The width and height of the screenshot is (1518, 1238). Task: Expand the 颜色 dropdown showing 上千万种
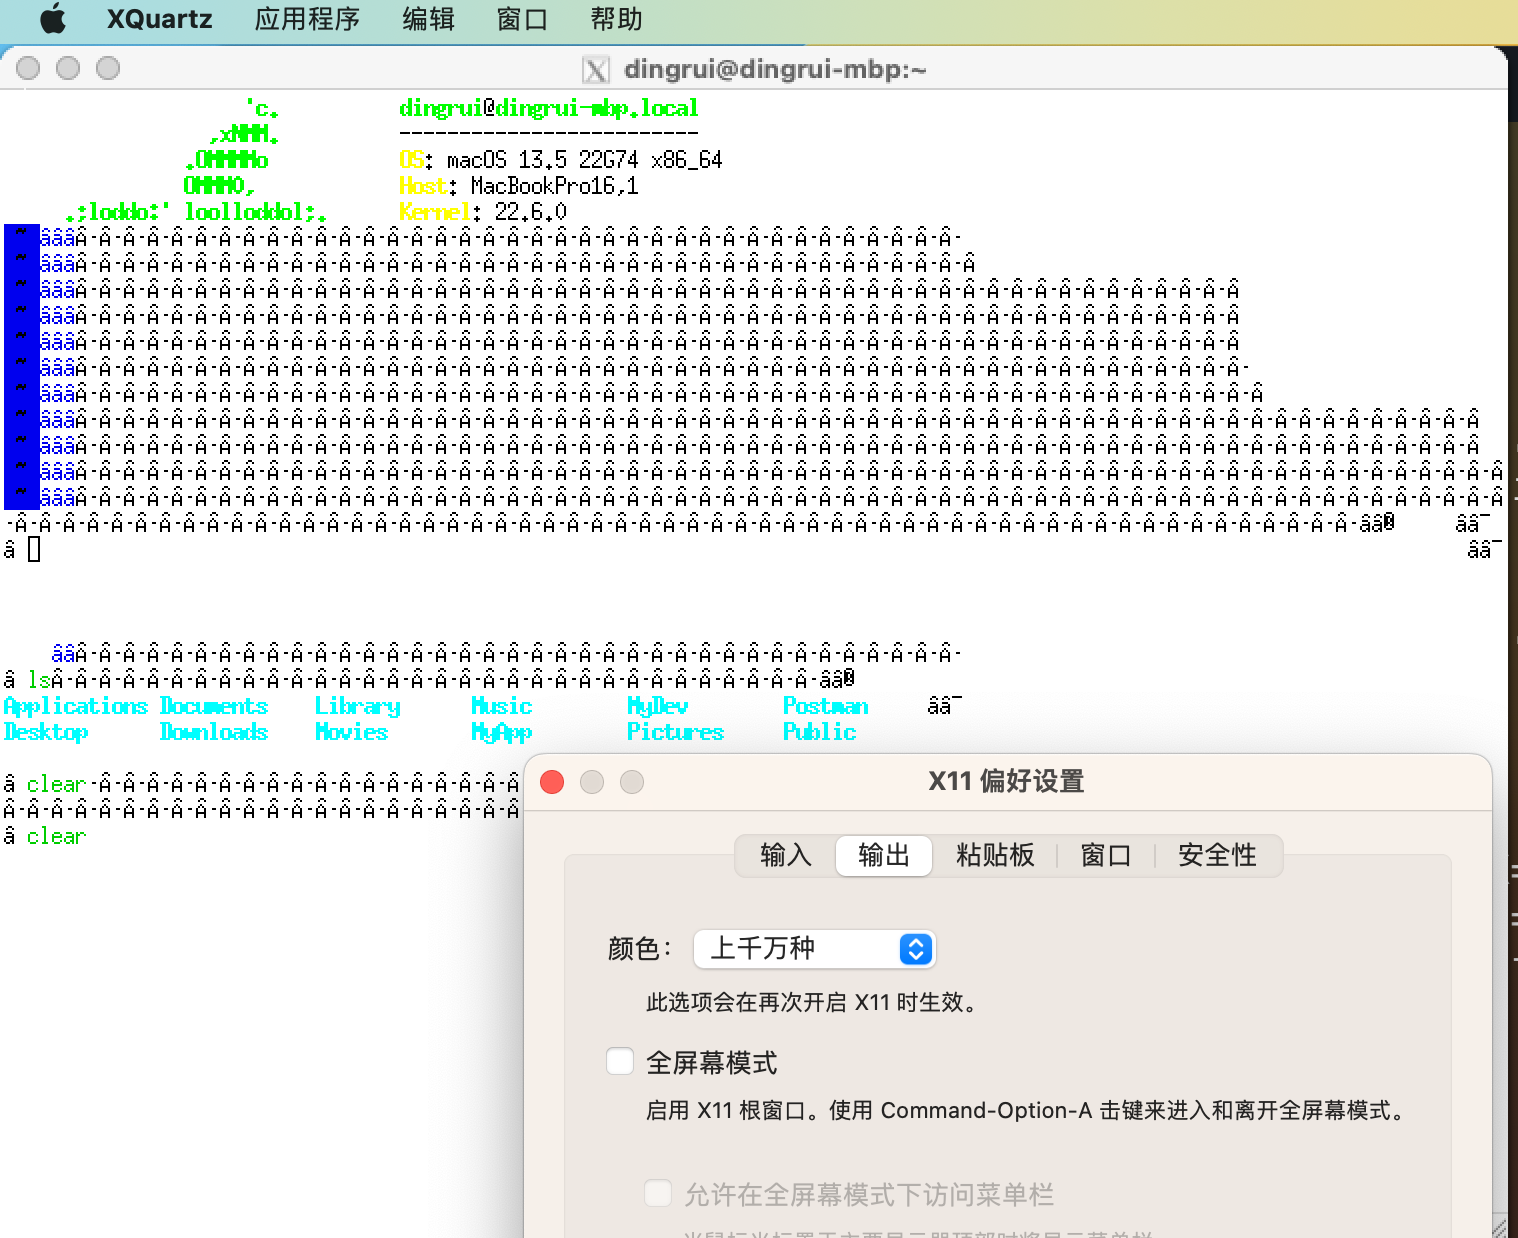(x=814, y=948)
